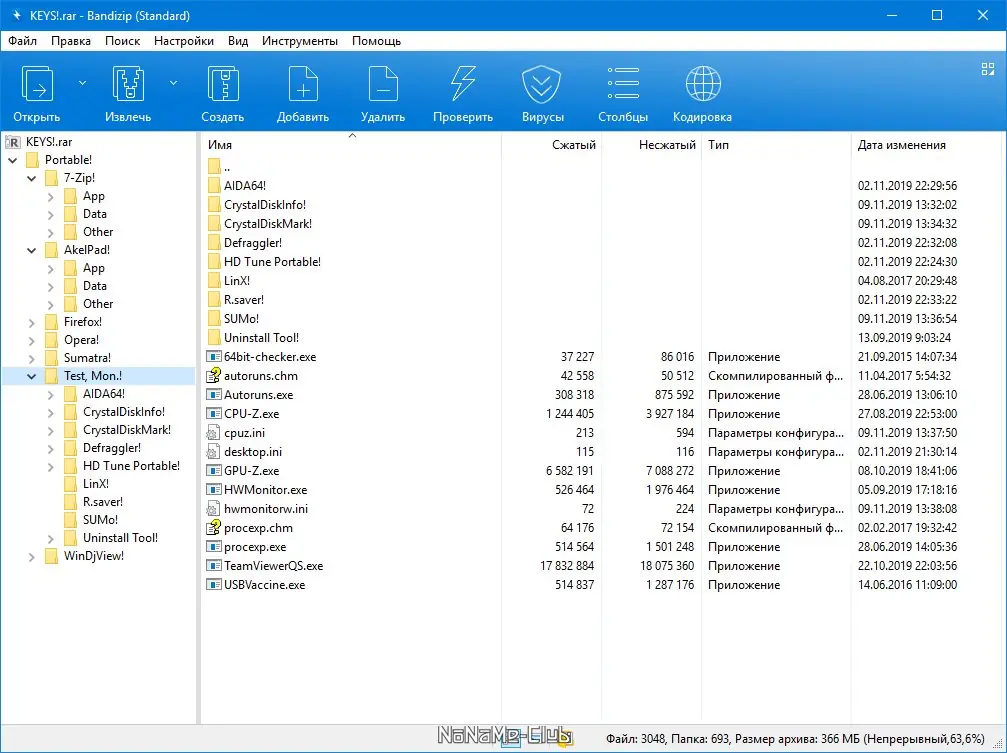The image size is (1007, 753).
Task: Select the SUMo! folder icon in file list
Action: pyautogui.click(x=215, y=319)
